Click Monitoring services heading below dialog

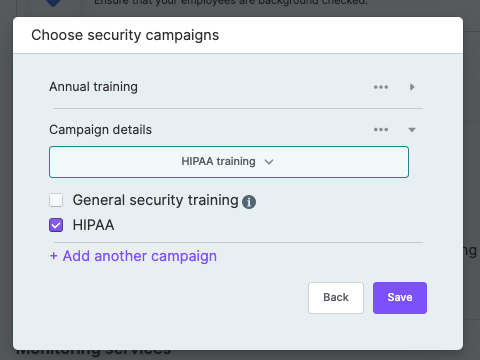[94, 353]
